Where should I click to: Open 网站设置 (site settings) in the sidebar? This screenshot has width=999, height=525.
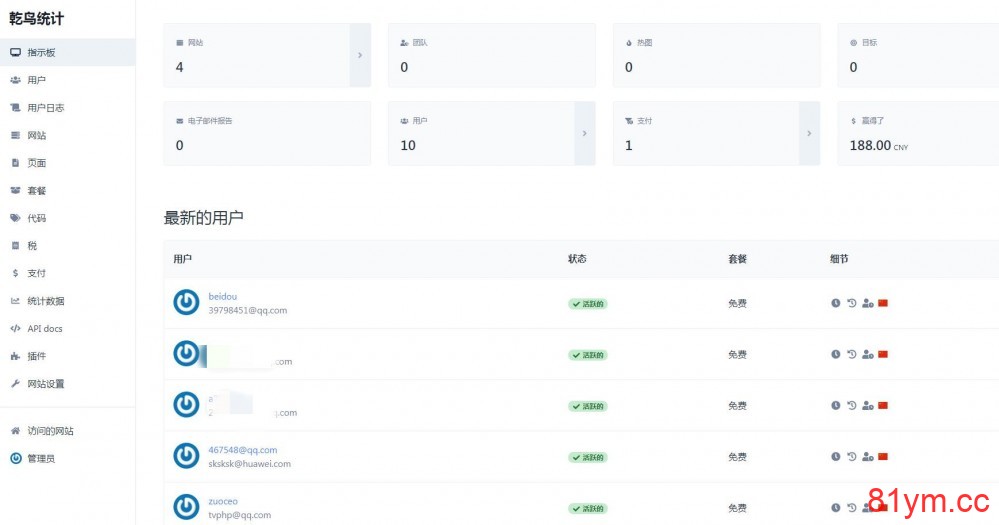(x=45, y=384)
